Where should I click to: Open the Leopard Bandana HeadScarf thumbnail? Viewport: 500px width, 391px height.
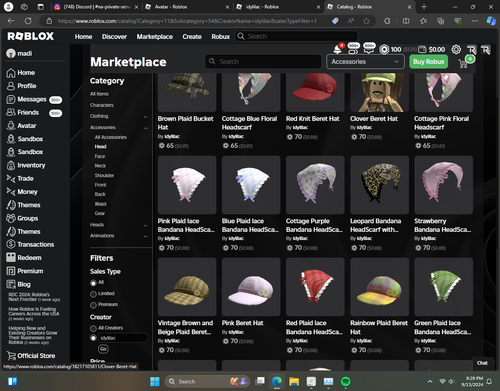(379, 185)
